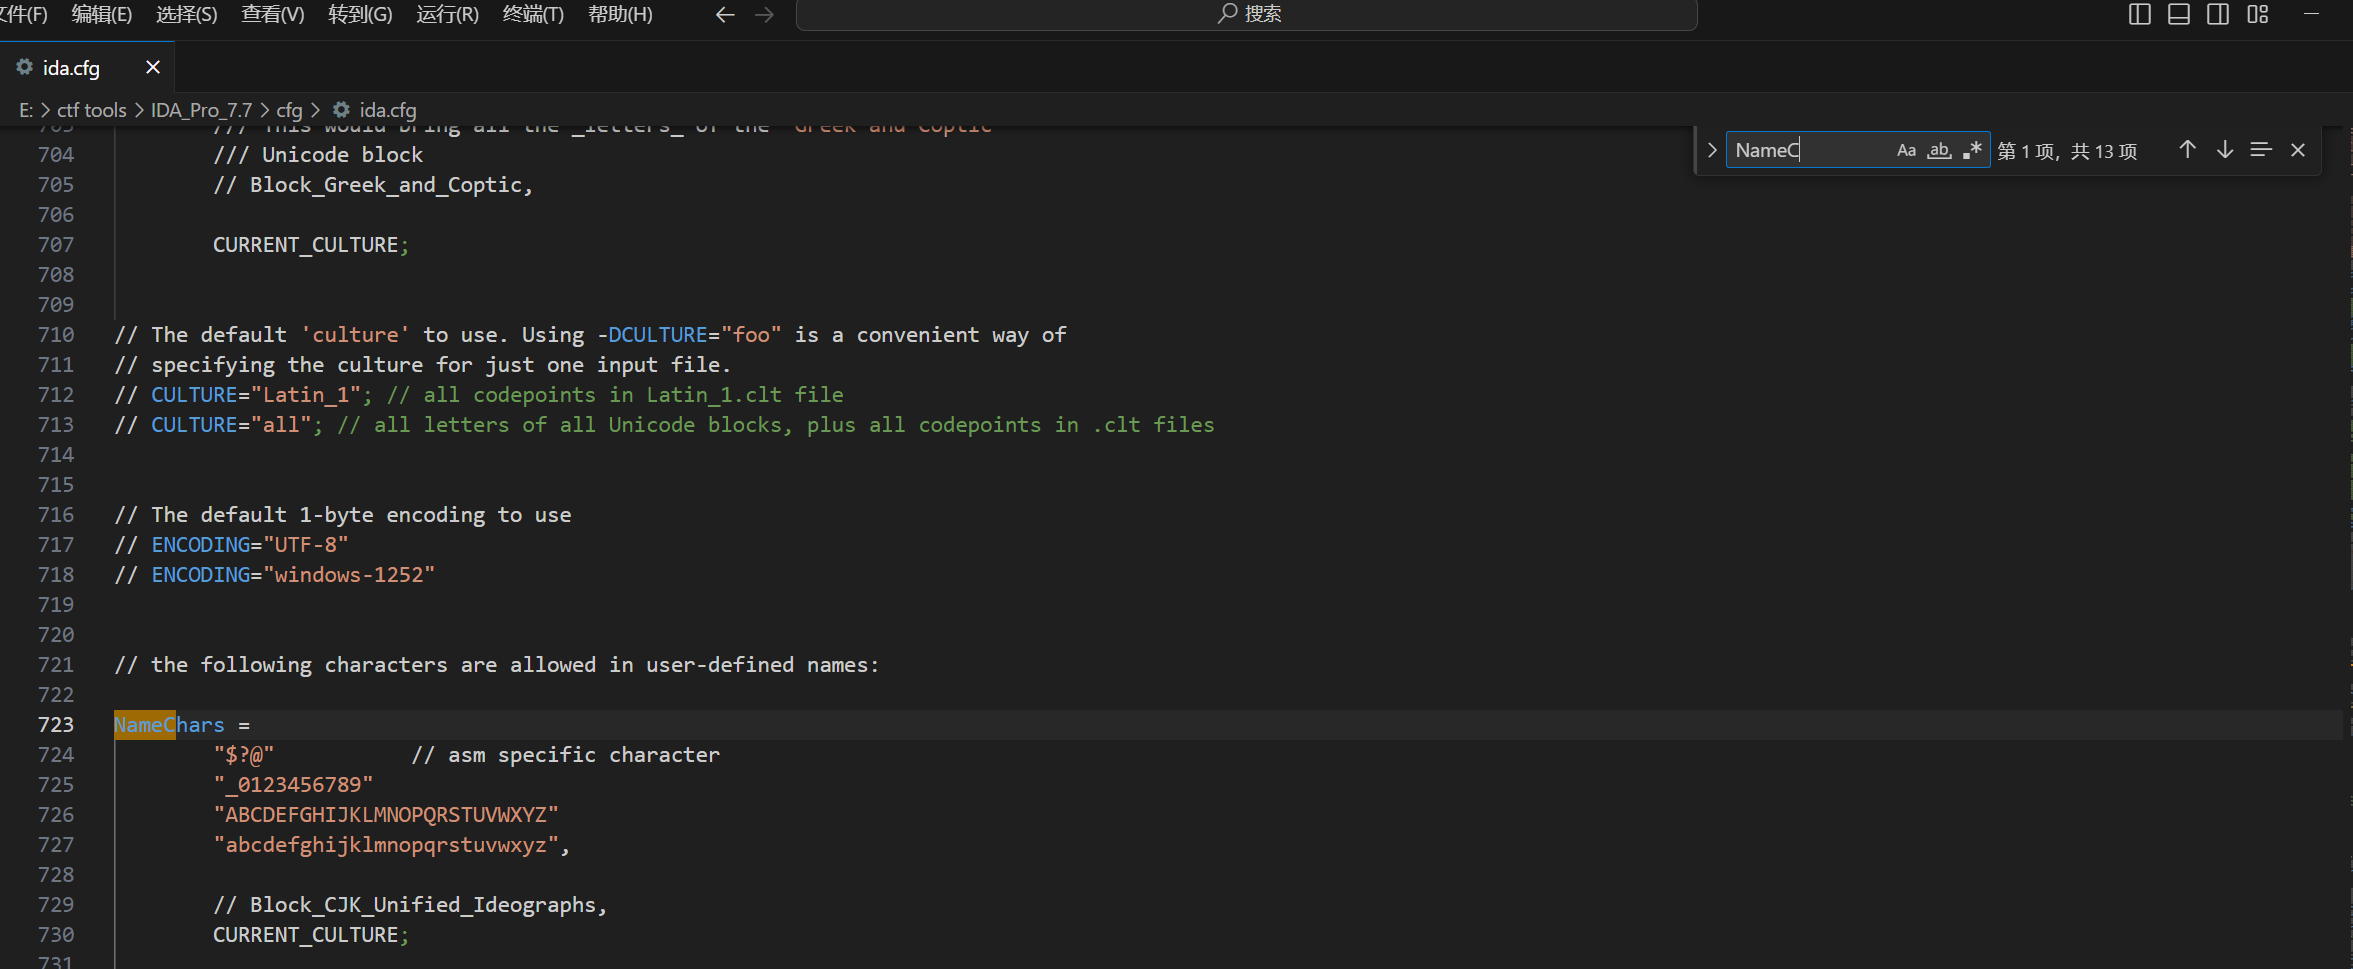Open the cfg breadcrumb folder
This screenshot has width=2353, height=969.
click(289, 110)
